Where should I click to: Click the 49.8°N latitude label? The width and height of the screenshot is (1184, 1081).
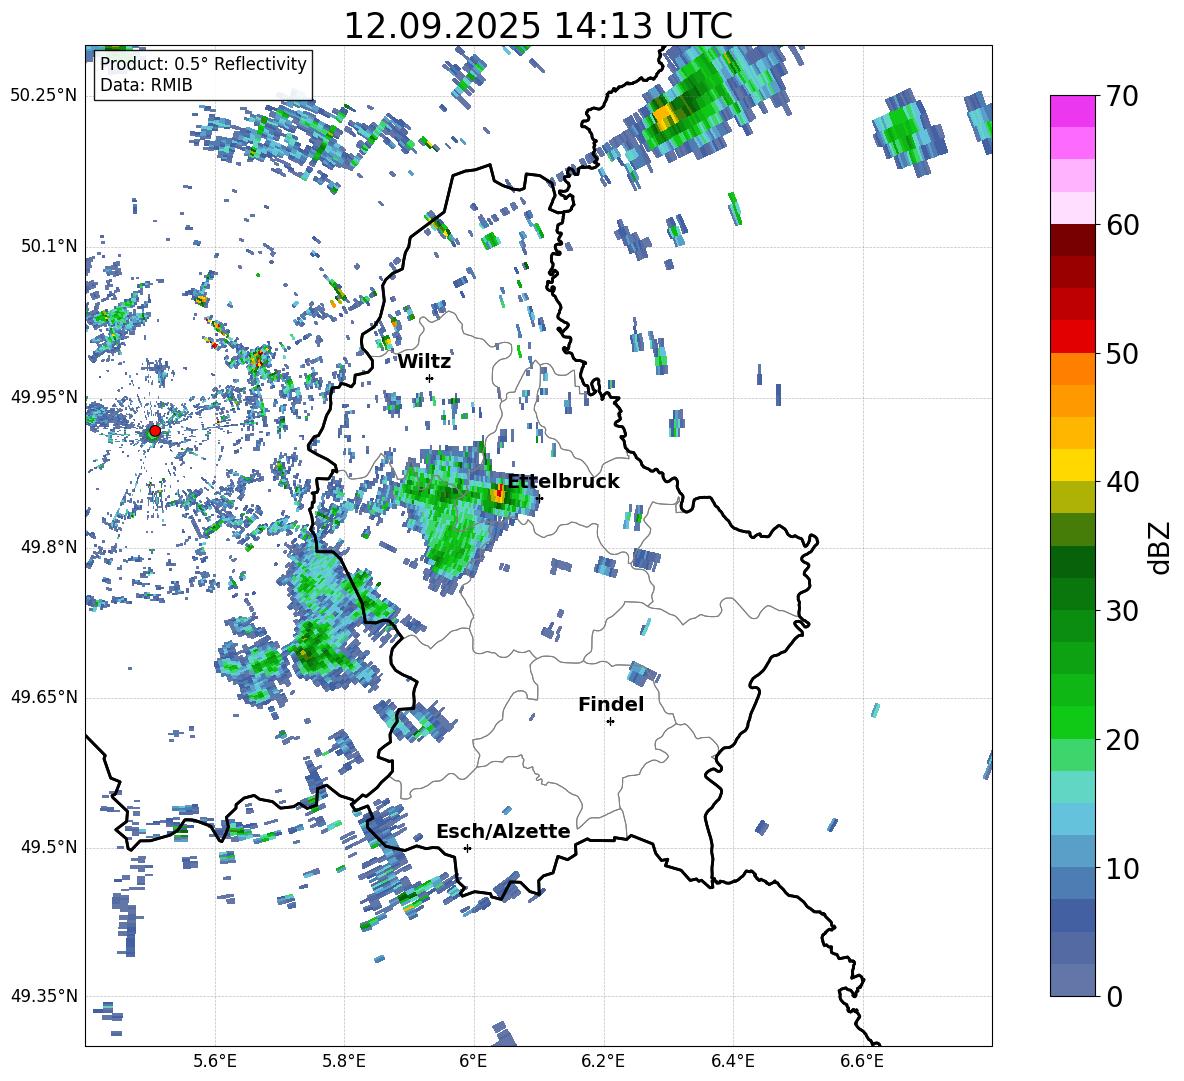click(x=48, y=547)
